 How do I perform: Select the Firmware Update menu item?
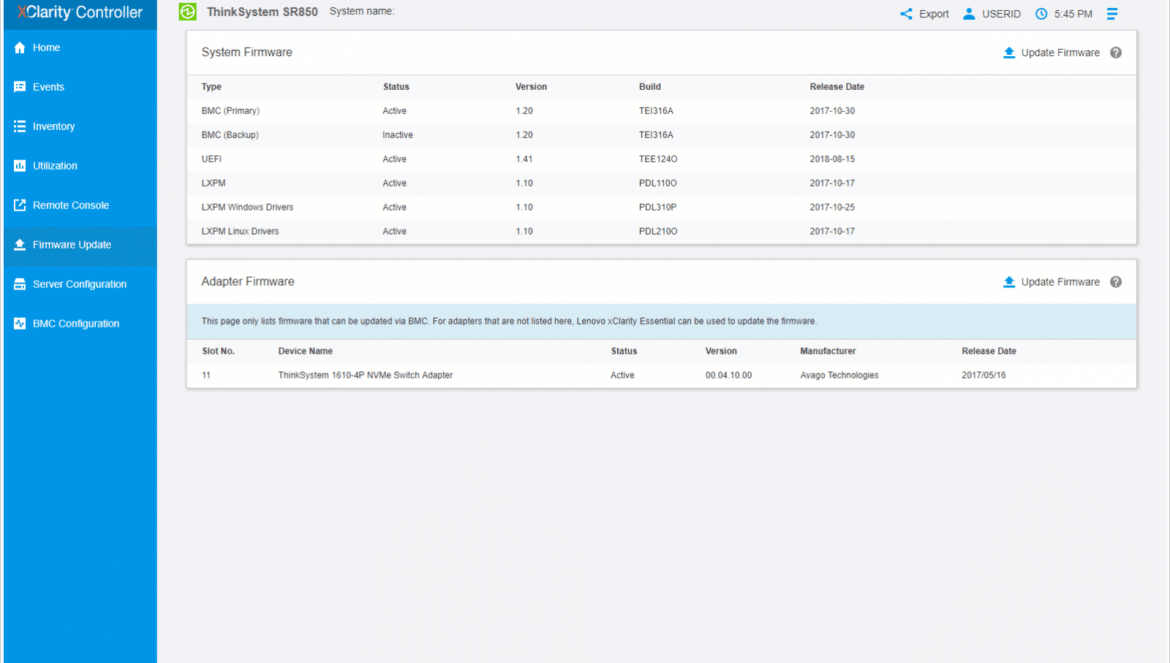[80, 245]
